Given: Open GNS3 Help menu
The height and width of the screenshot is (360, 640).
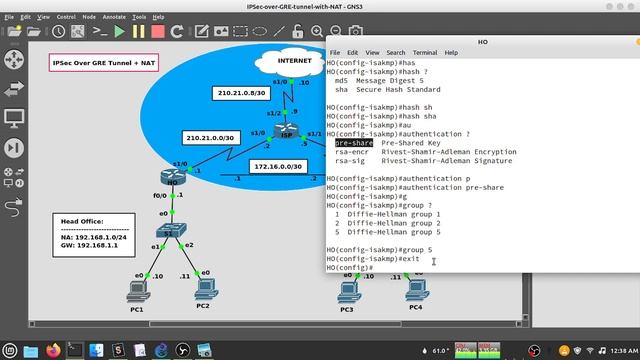Looking at the screenshot, I should (x=158, y=17).
